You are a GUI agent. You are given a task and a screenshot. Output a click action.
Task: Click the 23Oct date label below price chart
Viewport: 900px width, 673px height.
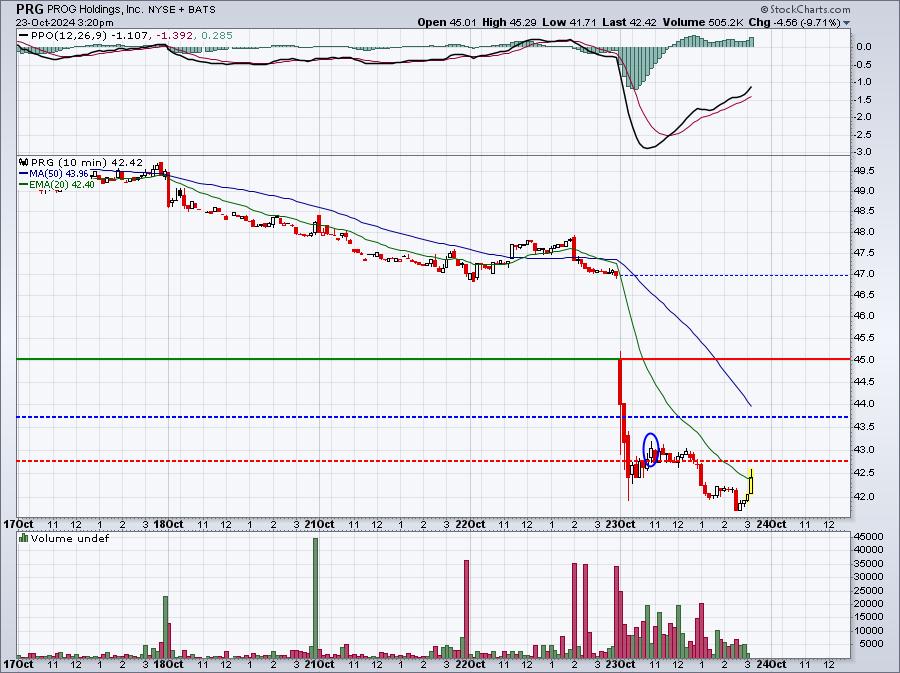click(x=620, y=524)
